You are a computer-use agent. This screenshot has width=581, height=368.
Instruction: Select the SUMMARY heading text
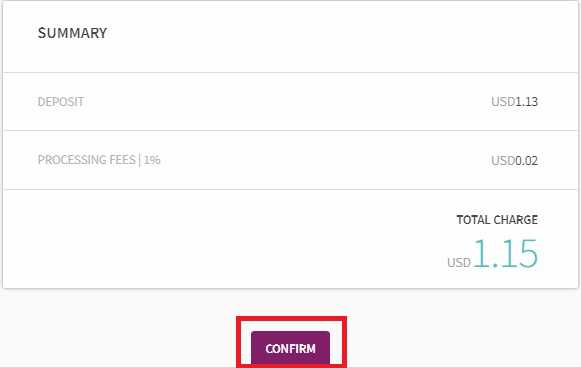coord(72,33)
